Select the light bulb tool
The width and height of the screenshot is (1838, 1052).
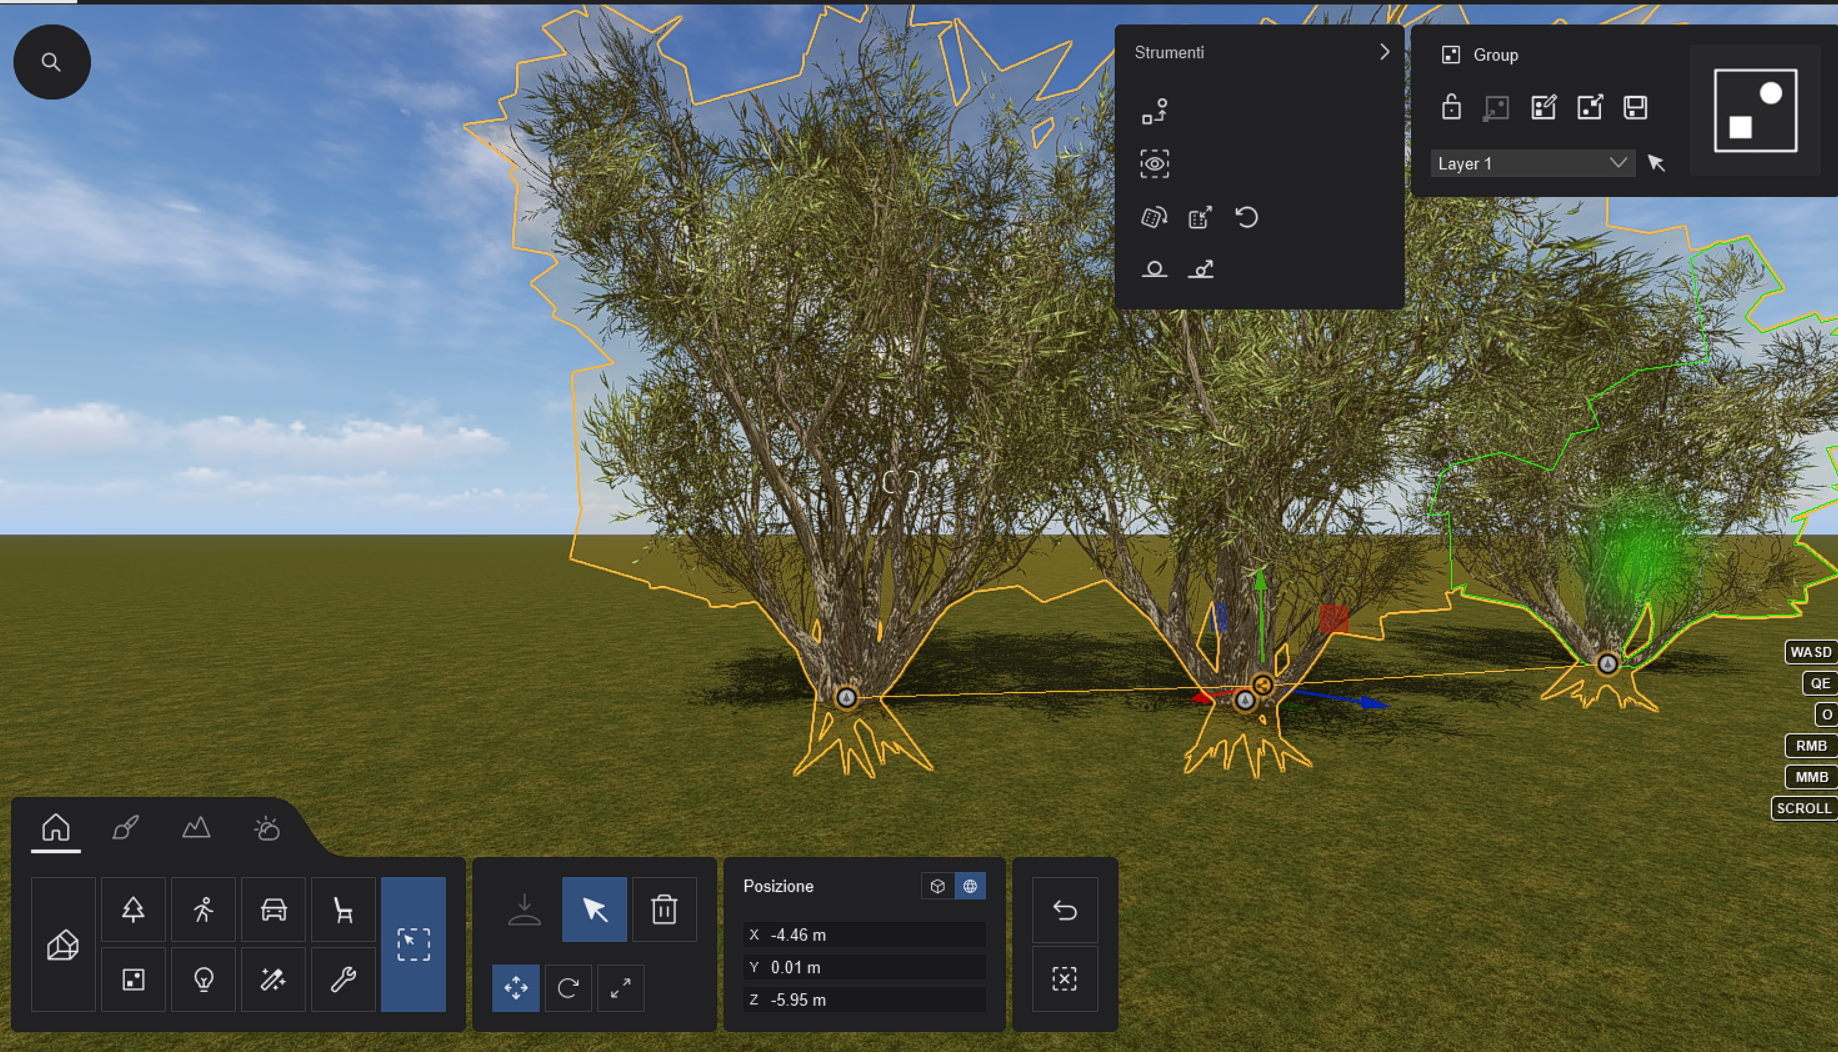(203, 979)
